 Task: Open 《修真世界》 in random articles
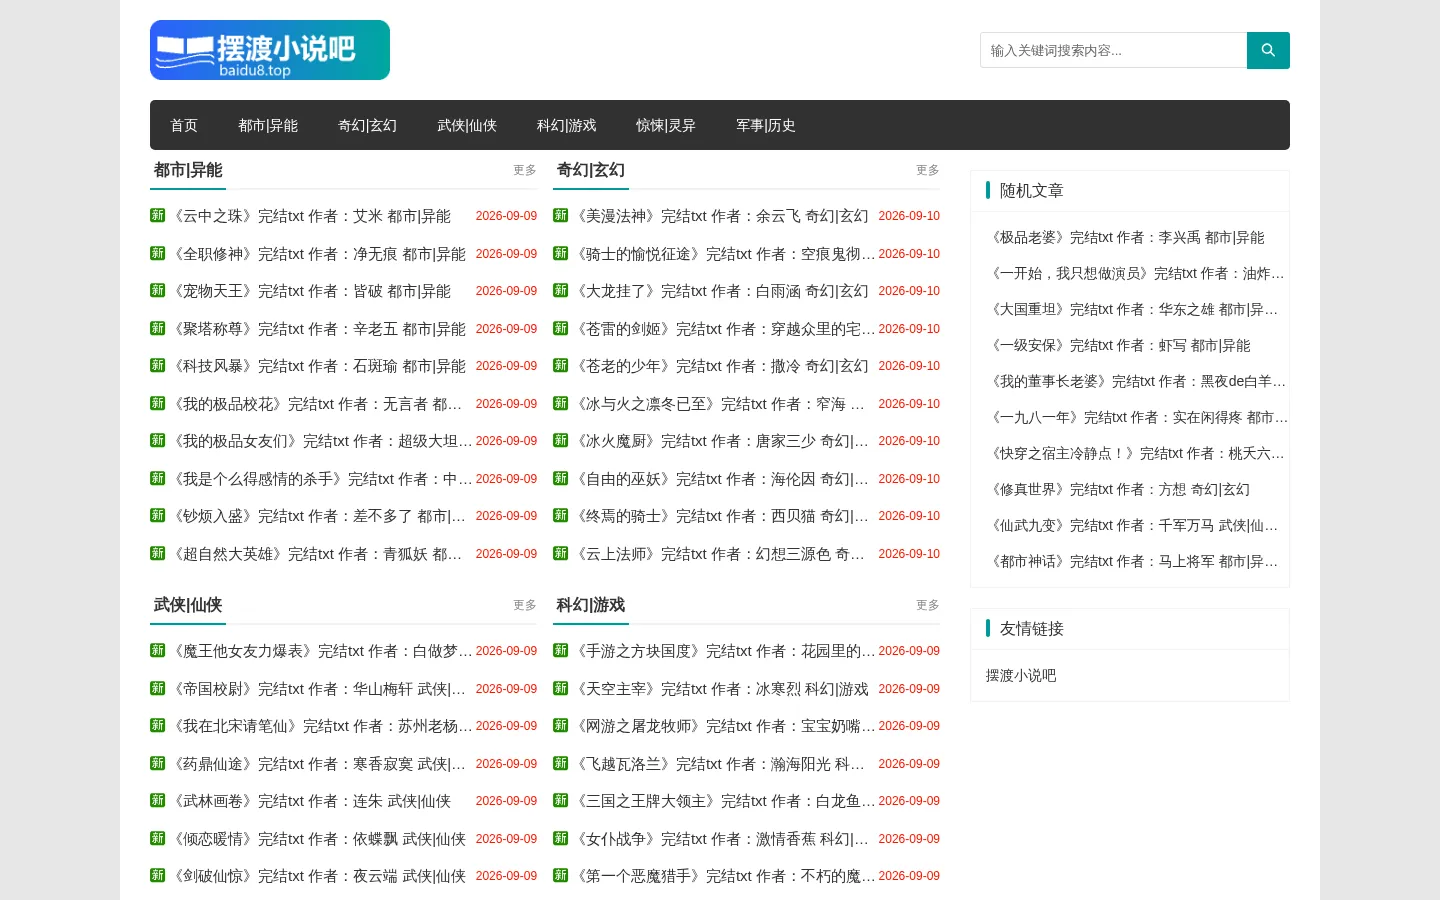point(1118,490)
